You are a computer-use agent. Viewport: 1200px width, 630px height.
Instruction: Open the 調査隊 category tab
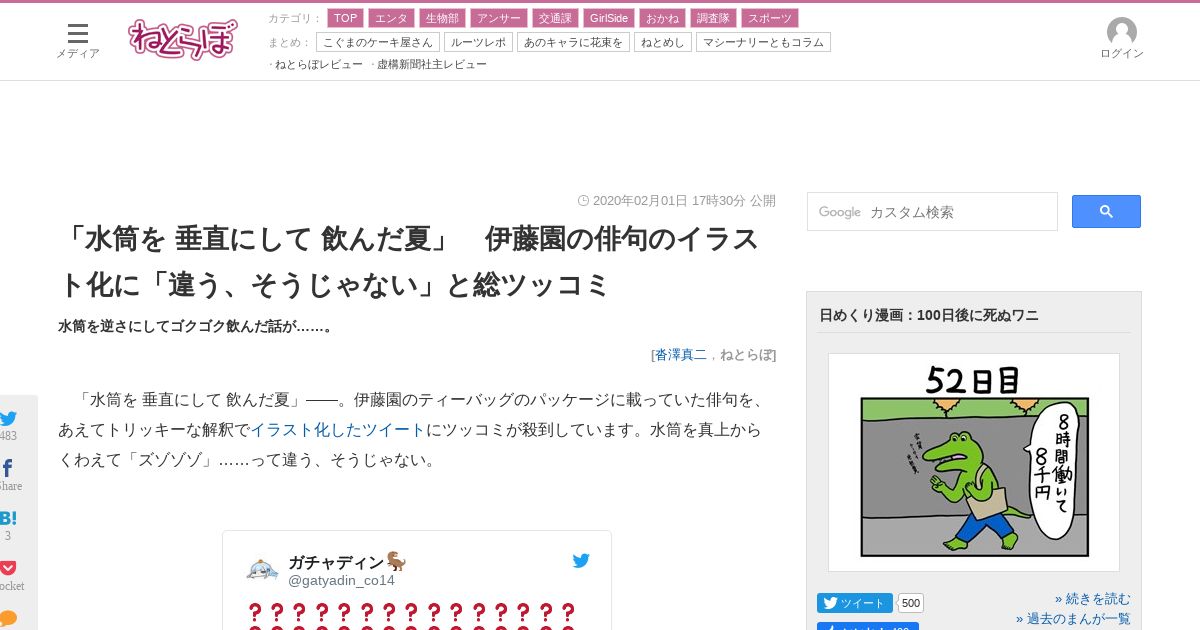[713, 18]
